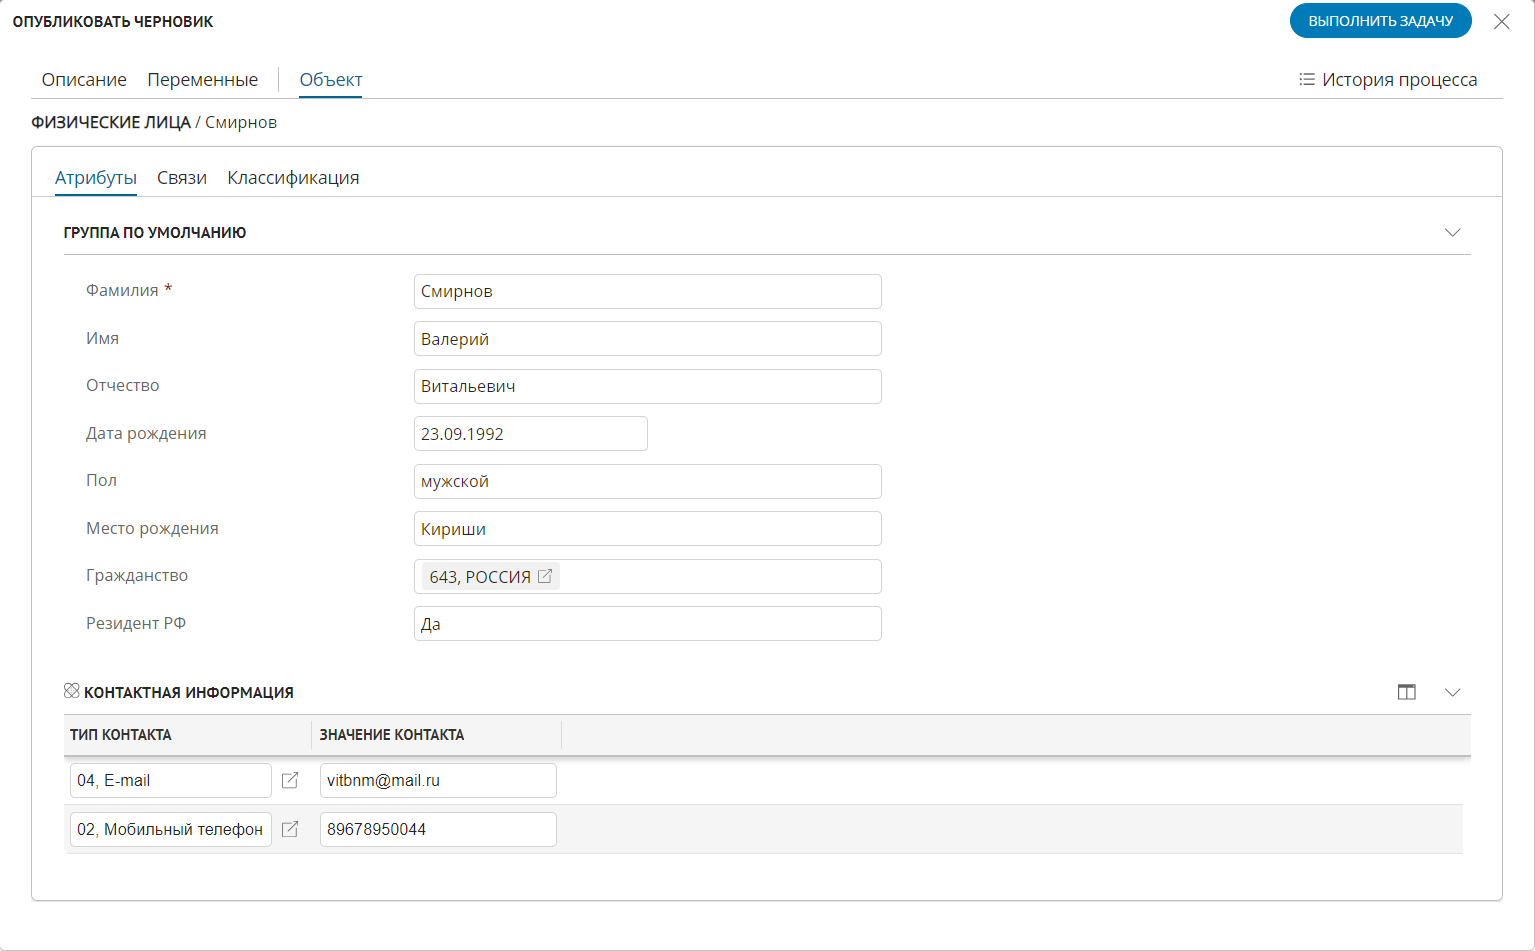1535x951 pixels.
Task: Close the Опубликовать черновик dialog
Action: point(1501,21)
